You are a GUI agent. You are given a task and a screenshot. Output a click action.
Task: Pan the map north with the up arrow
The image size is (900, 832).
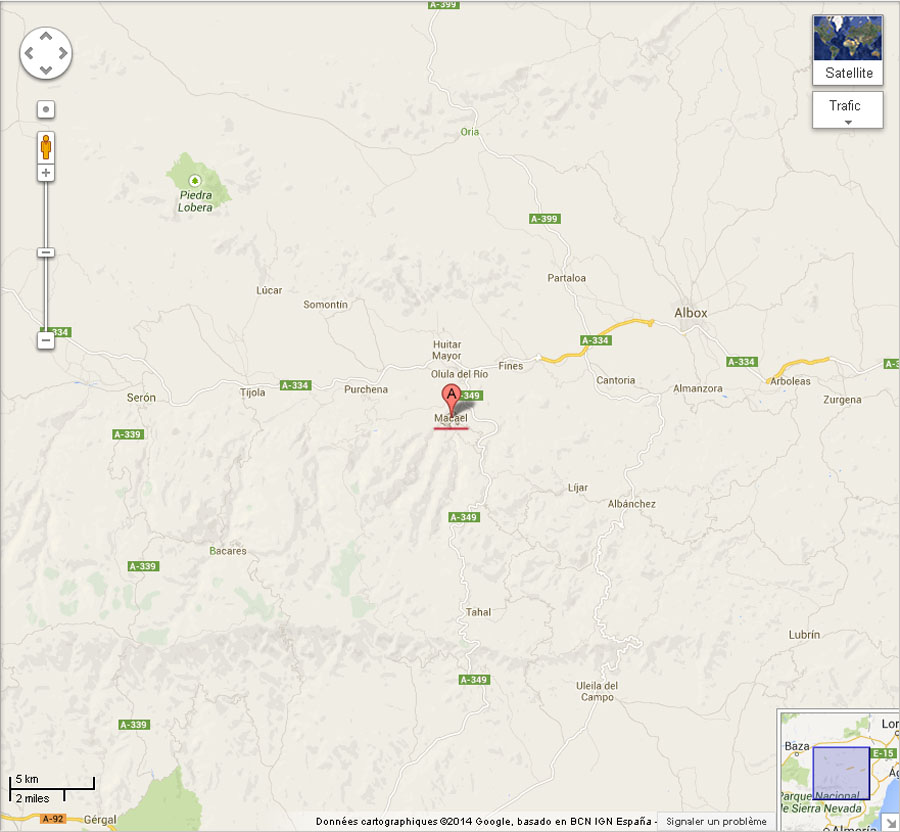pyautogui.click(x=46, y=36)
